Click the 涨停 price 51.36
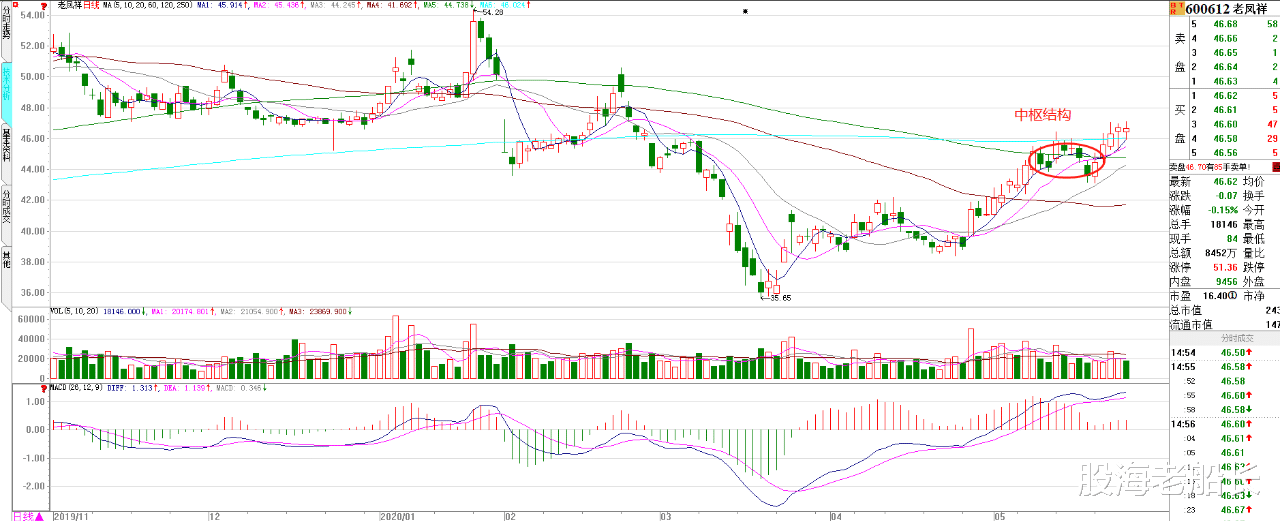The image size is (1280, 521). [1224, 268]
